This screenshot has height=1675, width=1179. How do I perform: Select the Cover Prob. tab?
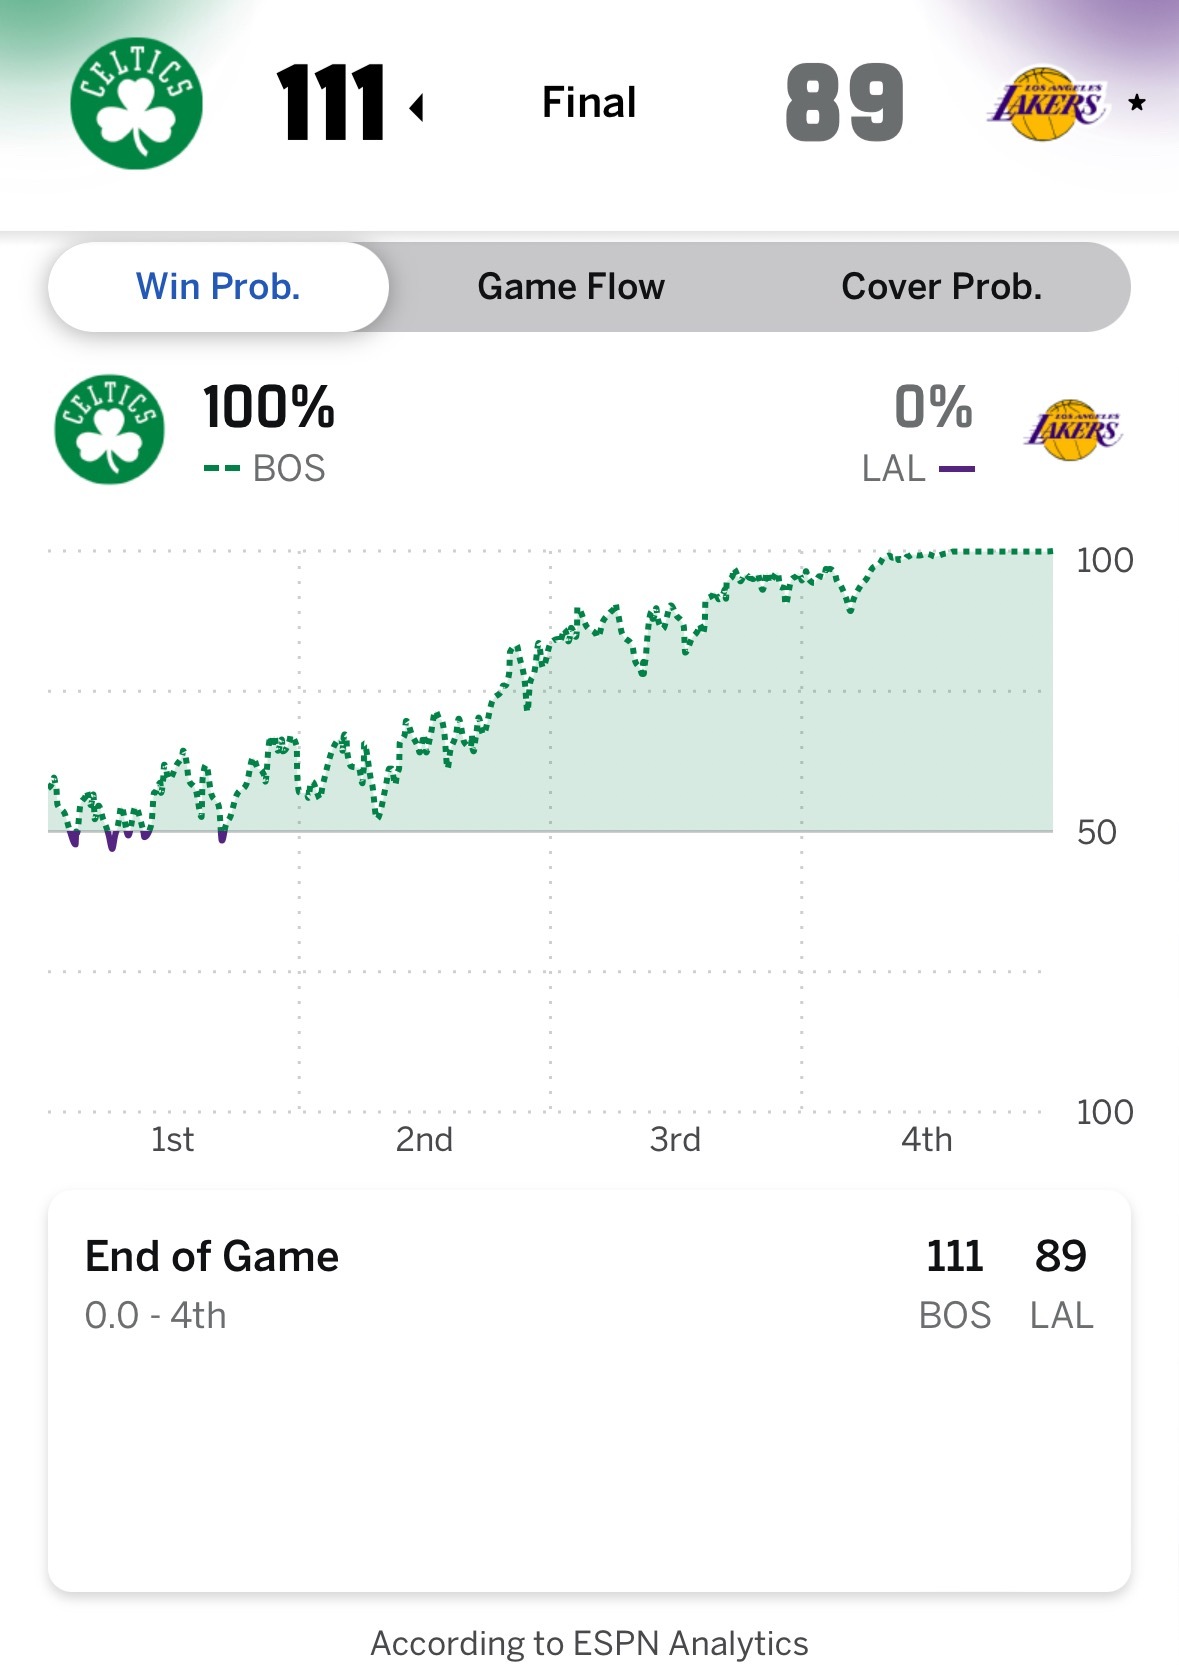[941, 287]
